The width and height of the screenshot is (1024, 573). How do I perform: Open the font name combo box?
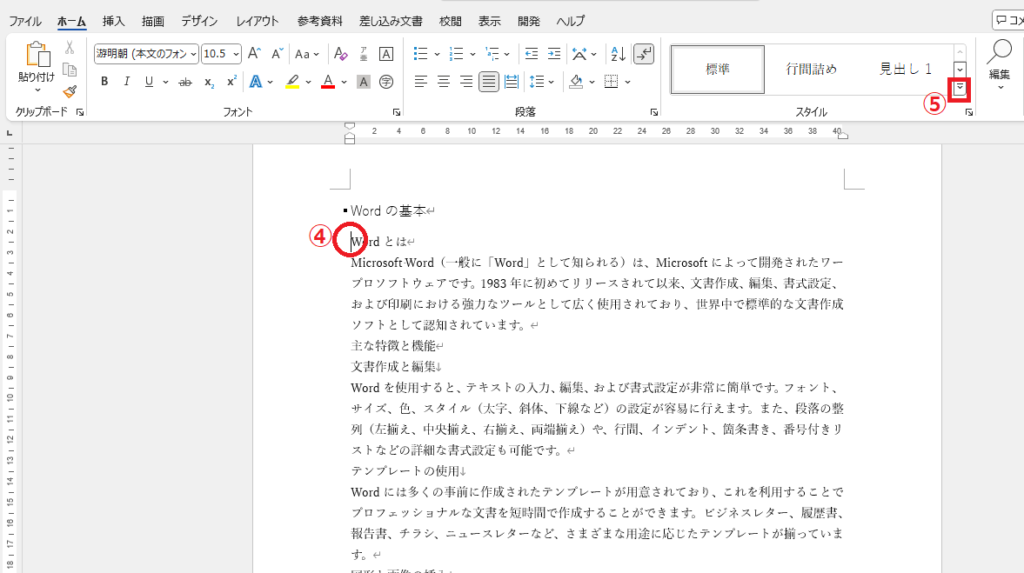146,54
